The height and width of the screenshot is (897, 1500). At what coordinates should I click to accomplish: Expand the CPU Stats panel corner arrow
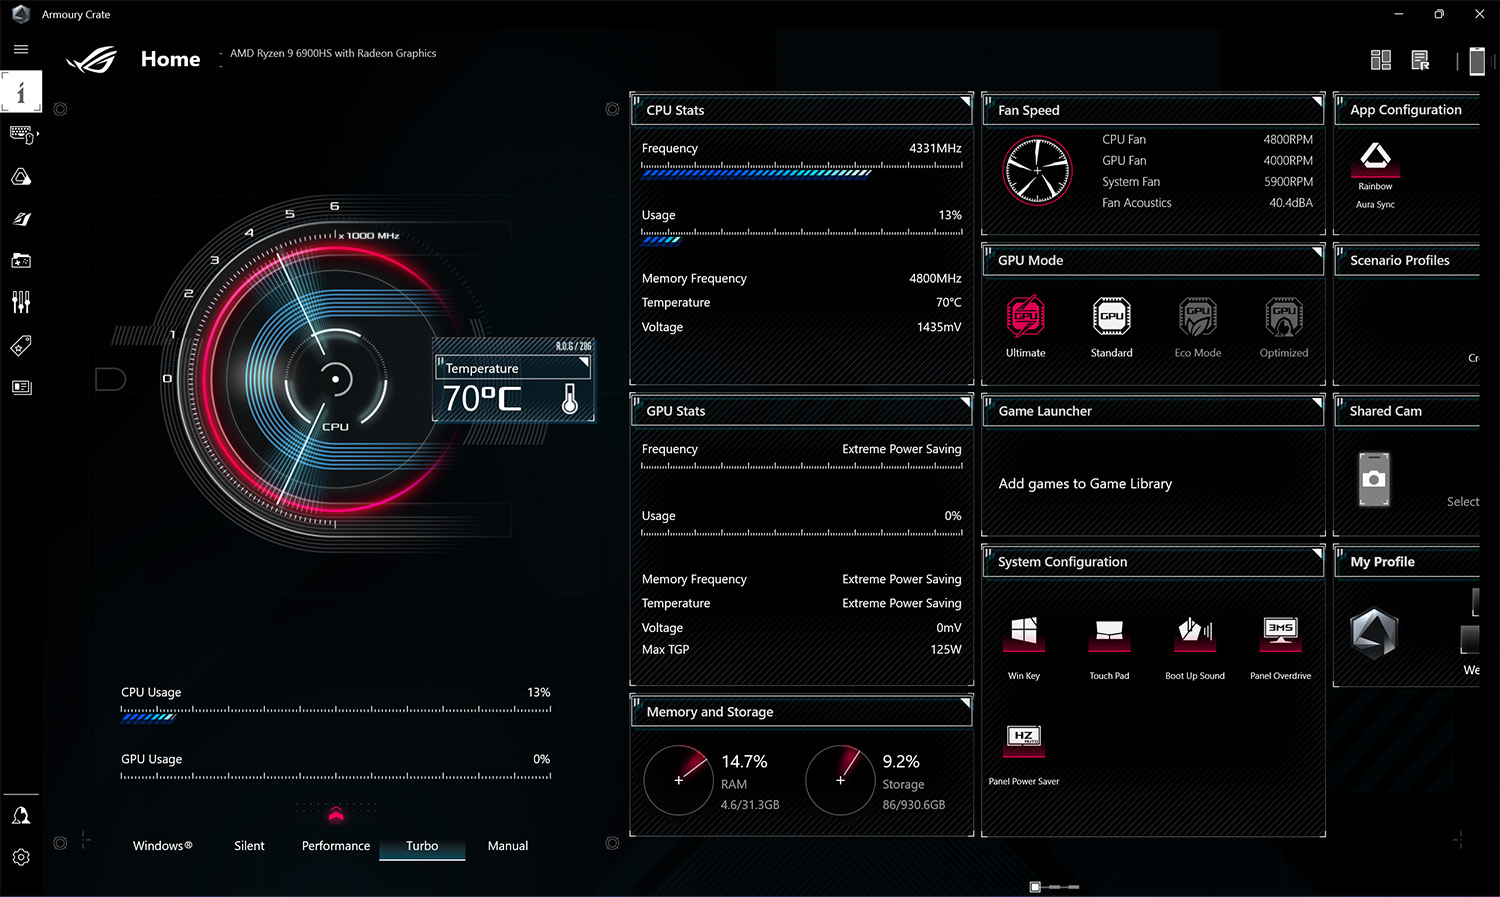pos(965,101)
